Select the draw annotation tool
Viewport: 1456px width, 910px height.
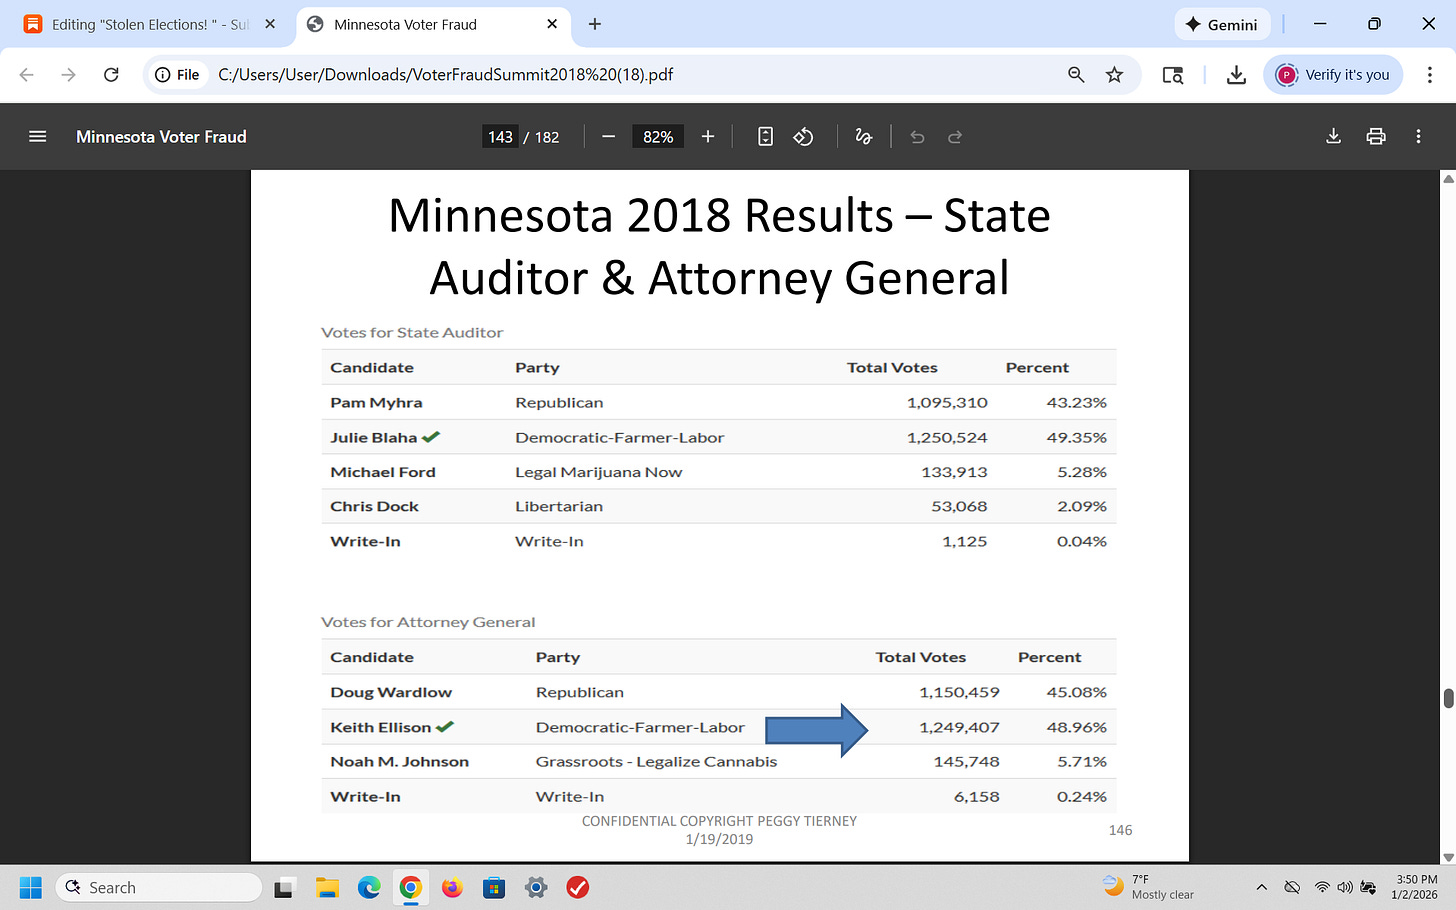pos(864,137)
